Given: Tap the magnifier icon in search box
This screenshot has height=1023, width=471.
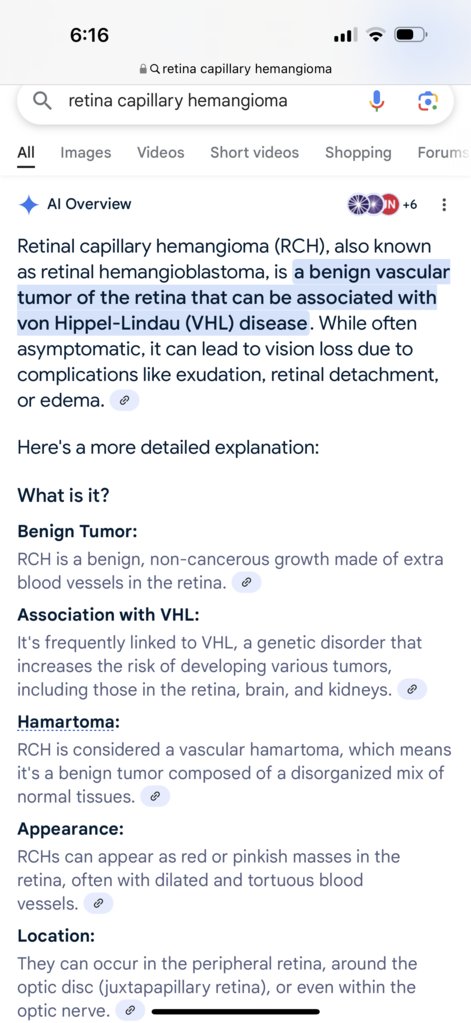Looking at the screenshot, I should pyautogui.click(x=42, y=101).
